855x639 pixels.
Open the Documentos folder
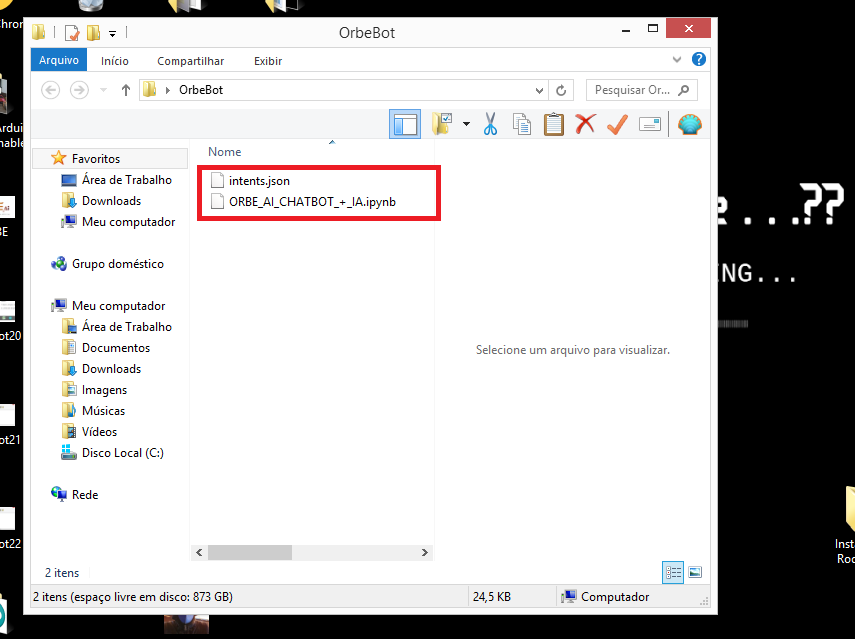tap(116, 348)
